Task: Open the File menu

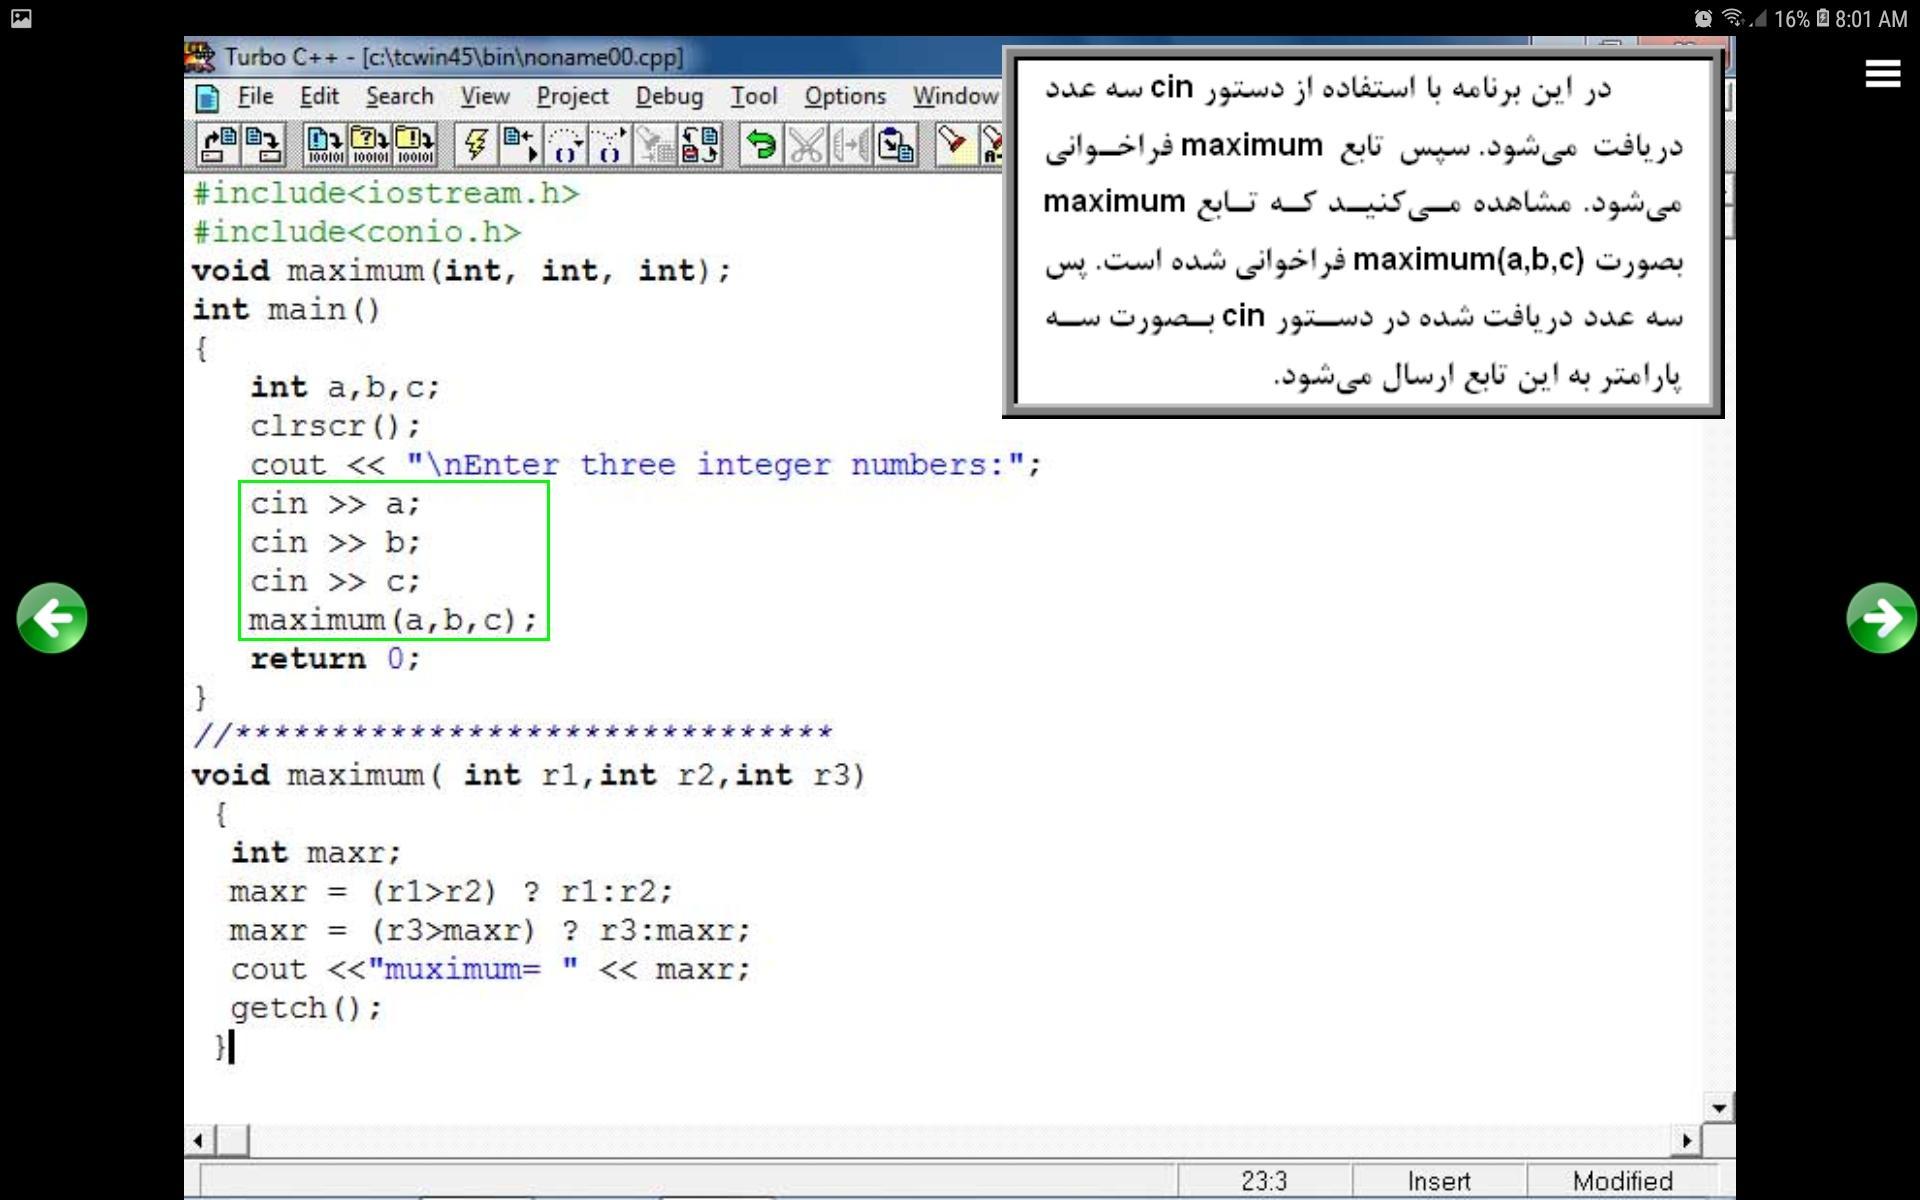Action: coord(255,96)
